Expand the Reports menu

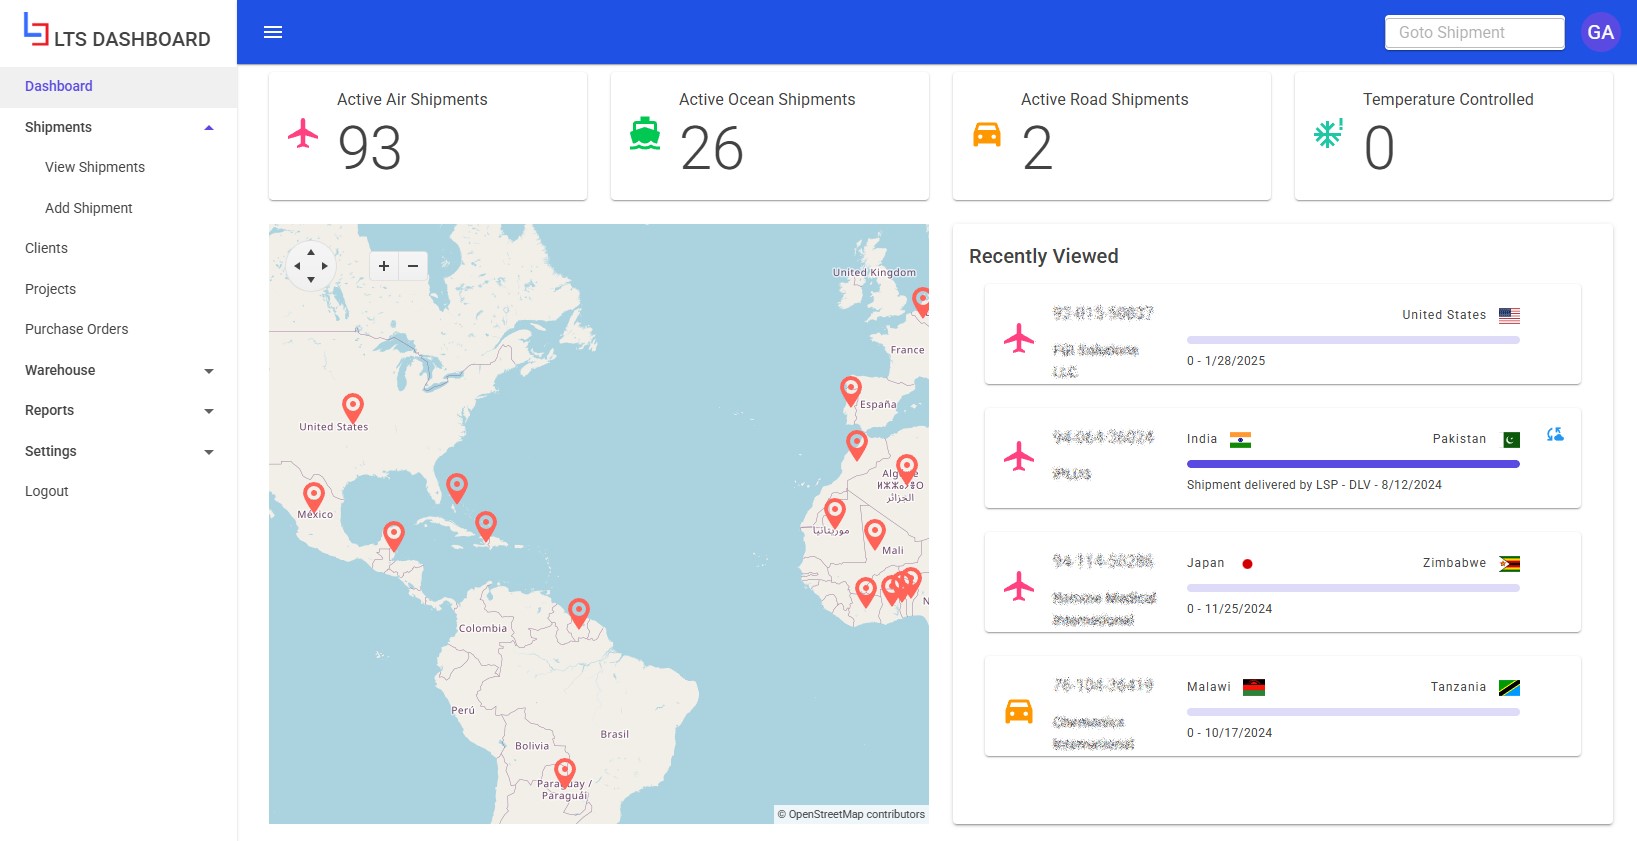209,411
